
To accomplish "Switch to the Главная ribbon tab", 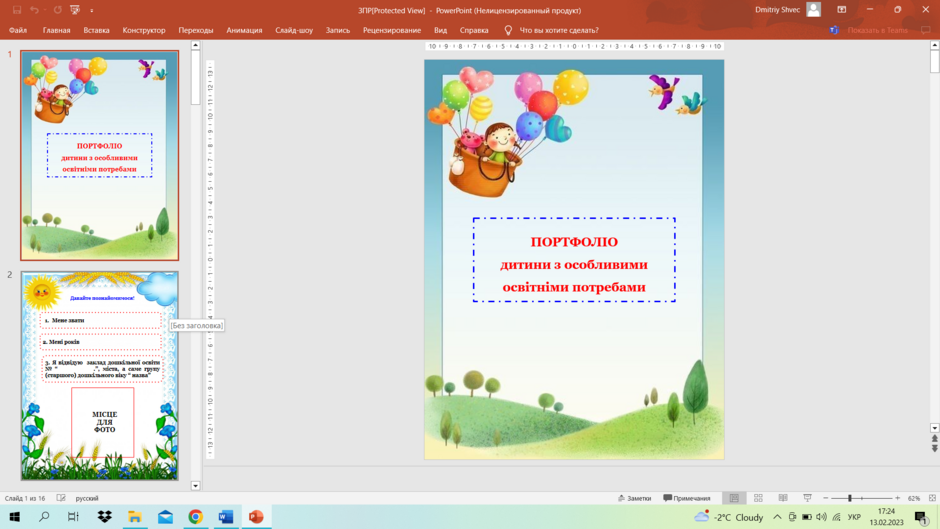I will pyautogui.click(x=56, y=30).
